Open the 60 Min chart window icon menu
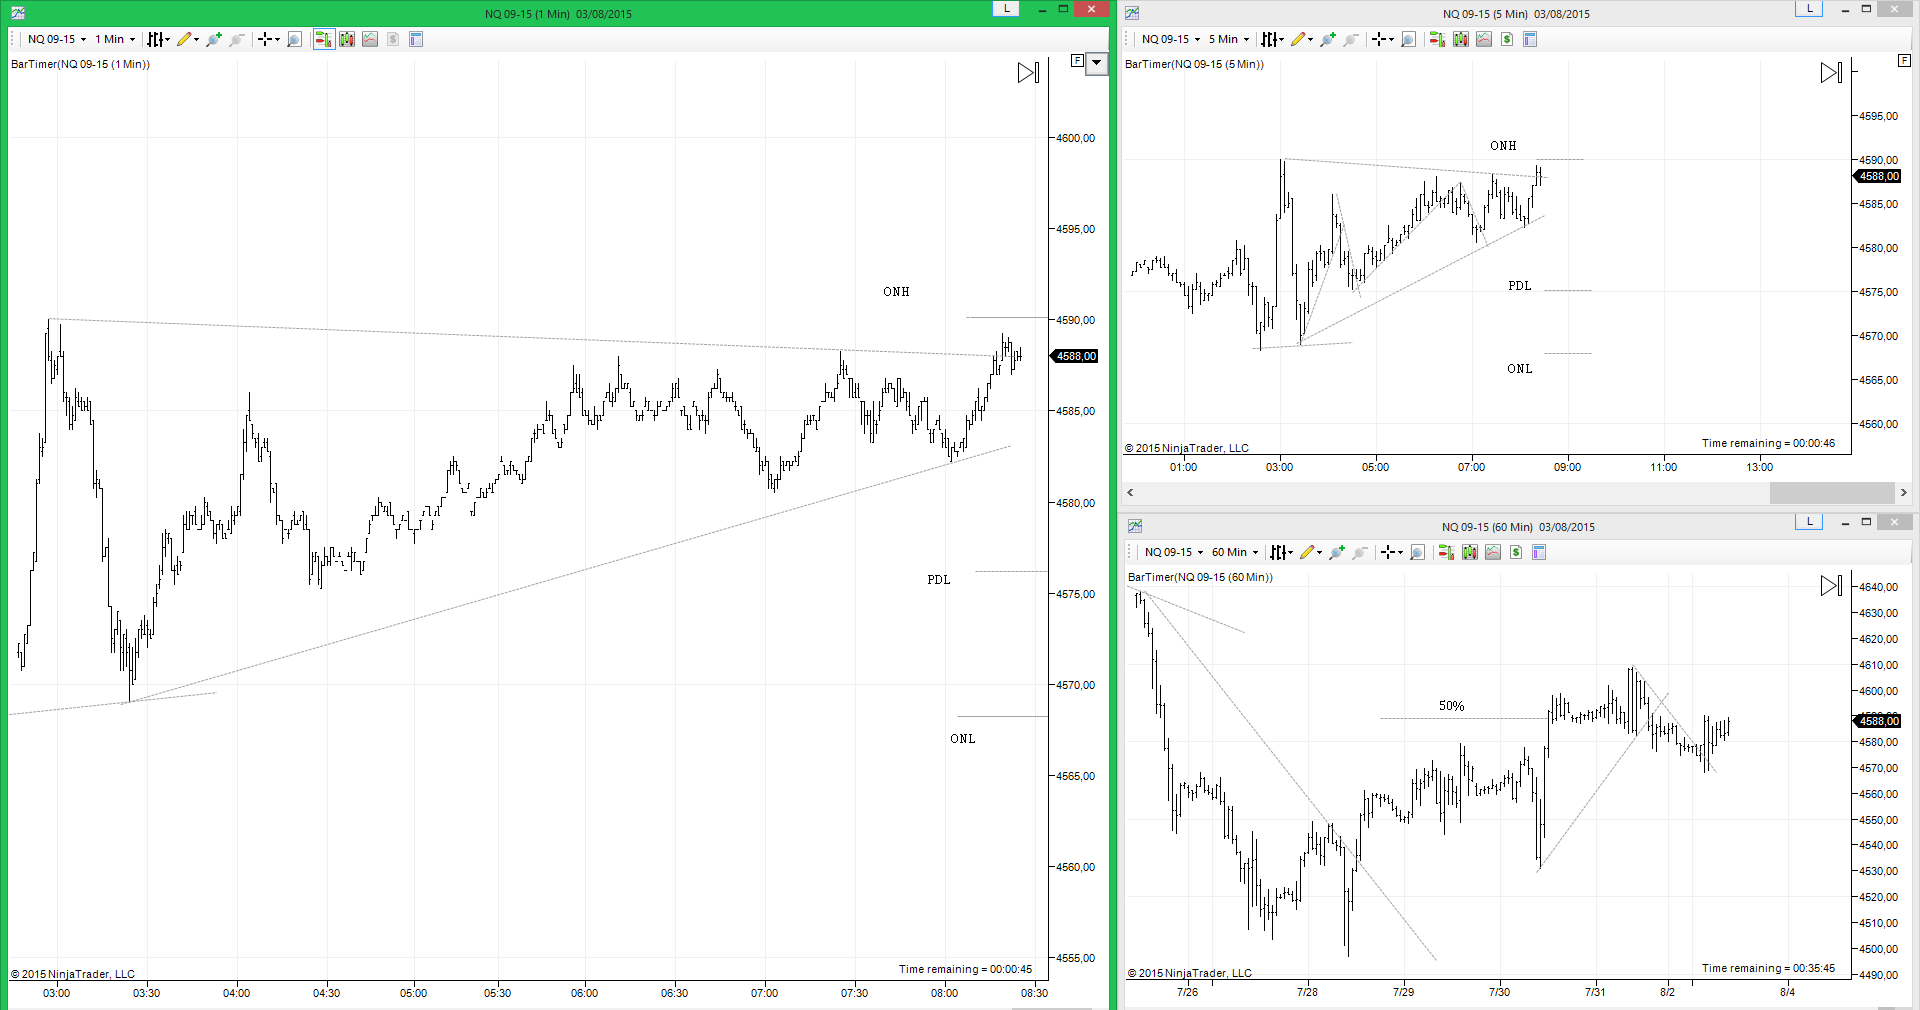The width and height of the screenshot is (1920, 1010). (1135, 526)
